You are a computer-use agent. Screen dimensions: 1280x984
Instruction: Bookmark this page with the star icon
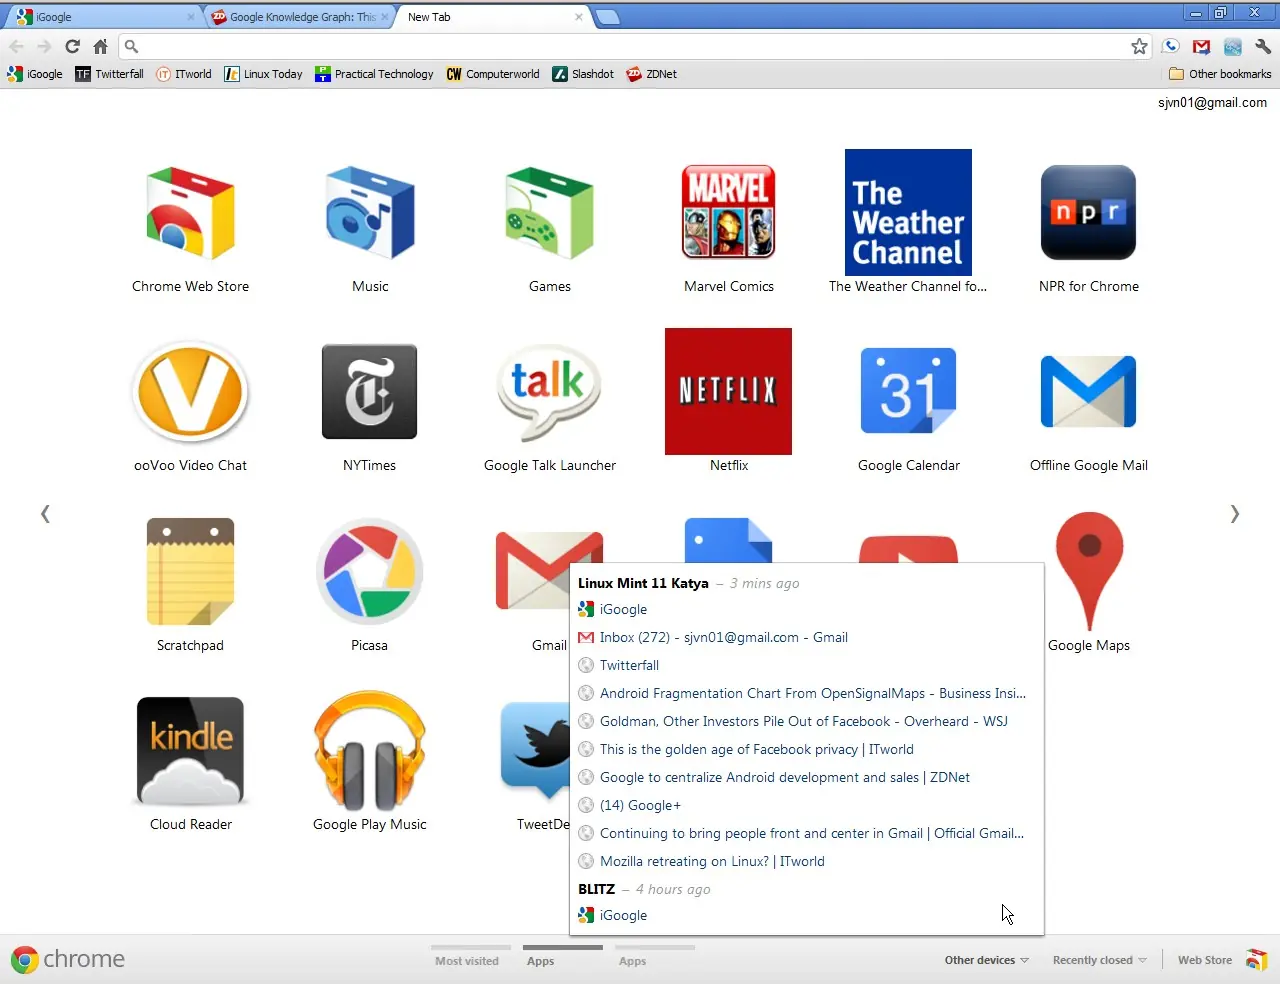(1139, 46)
